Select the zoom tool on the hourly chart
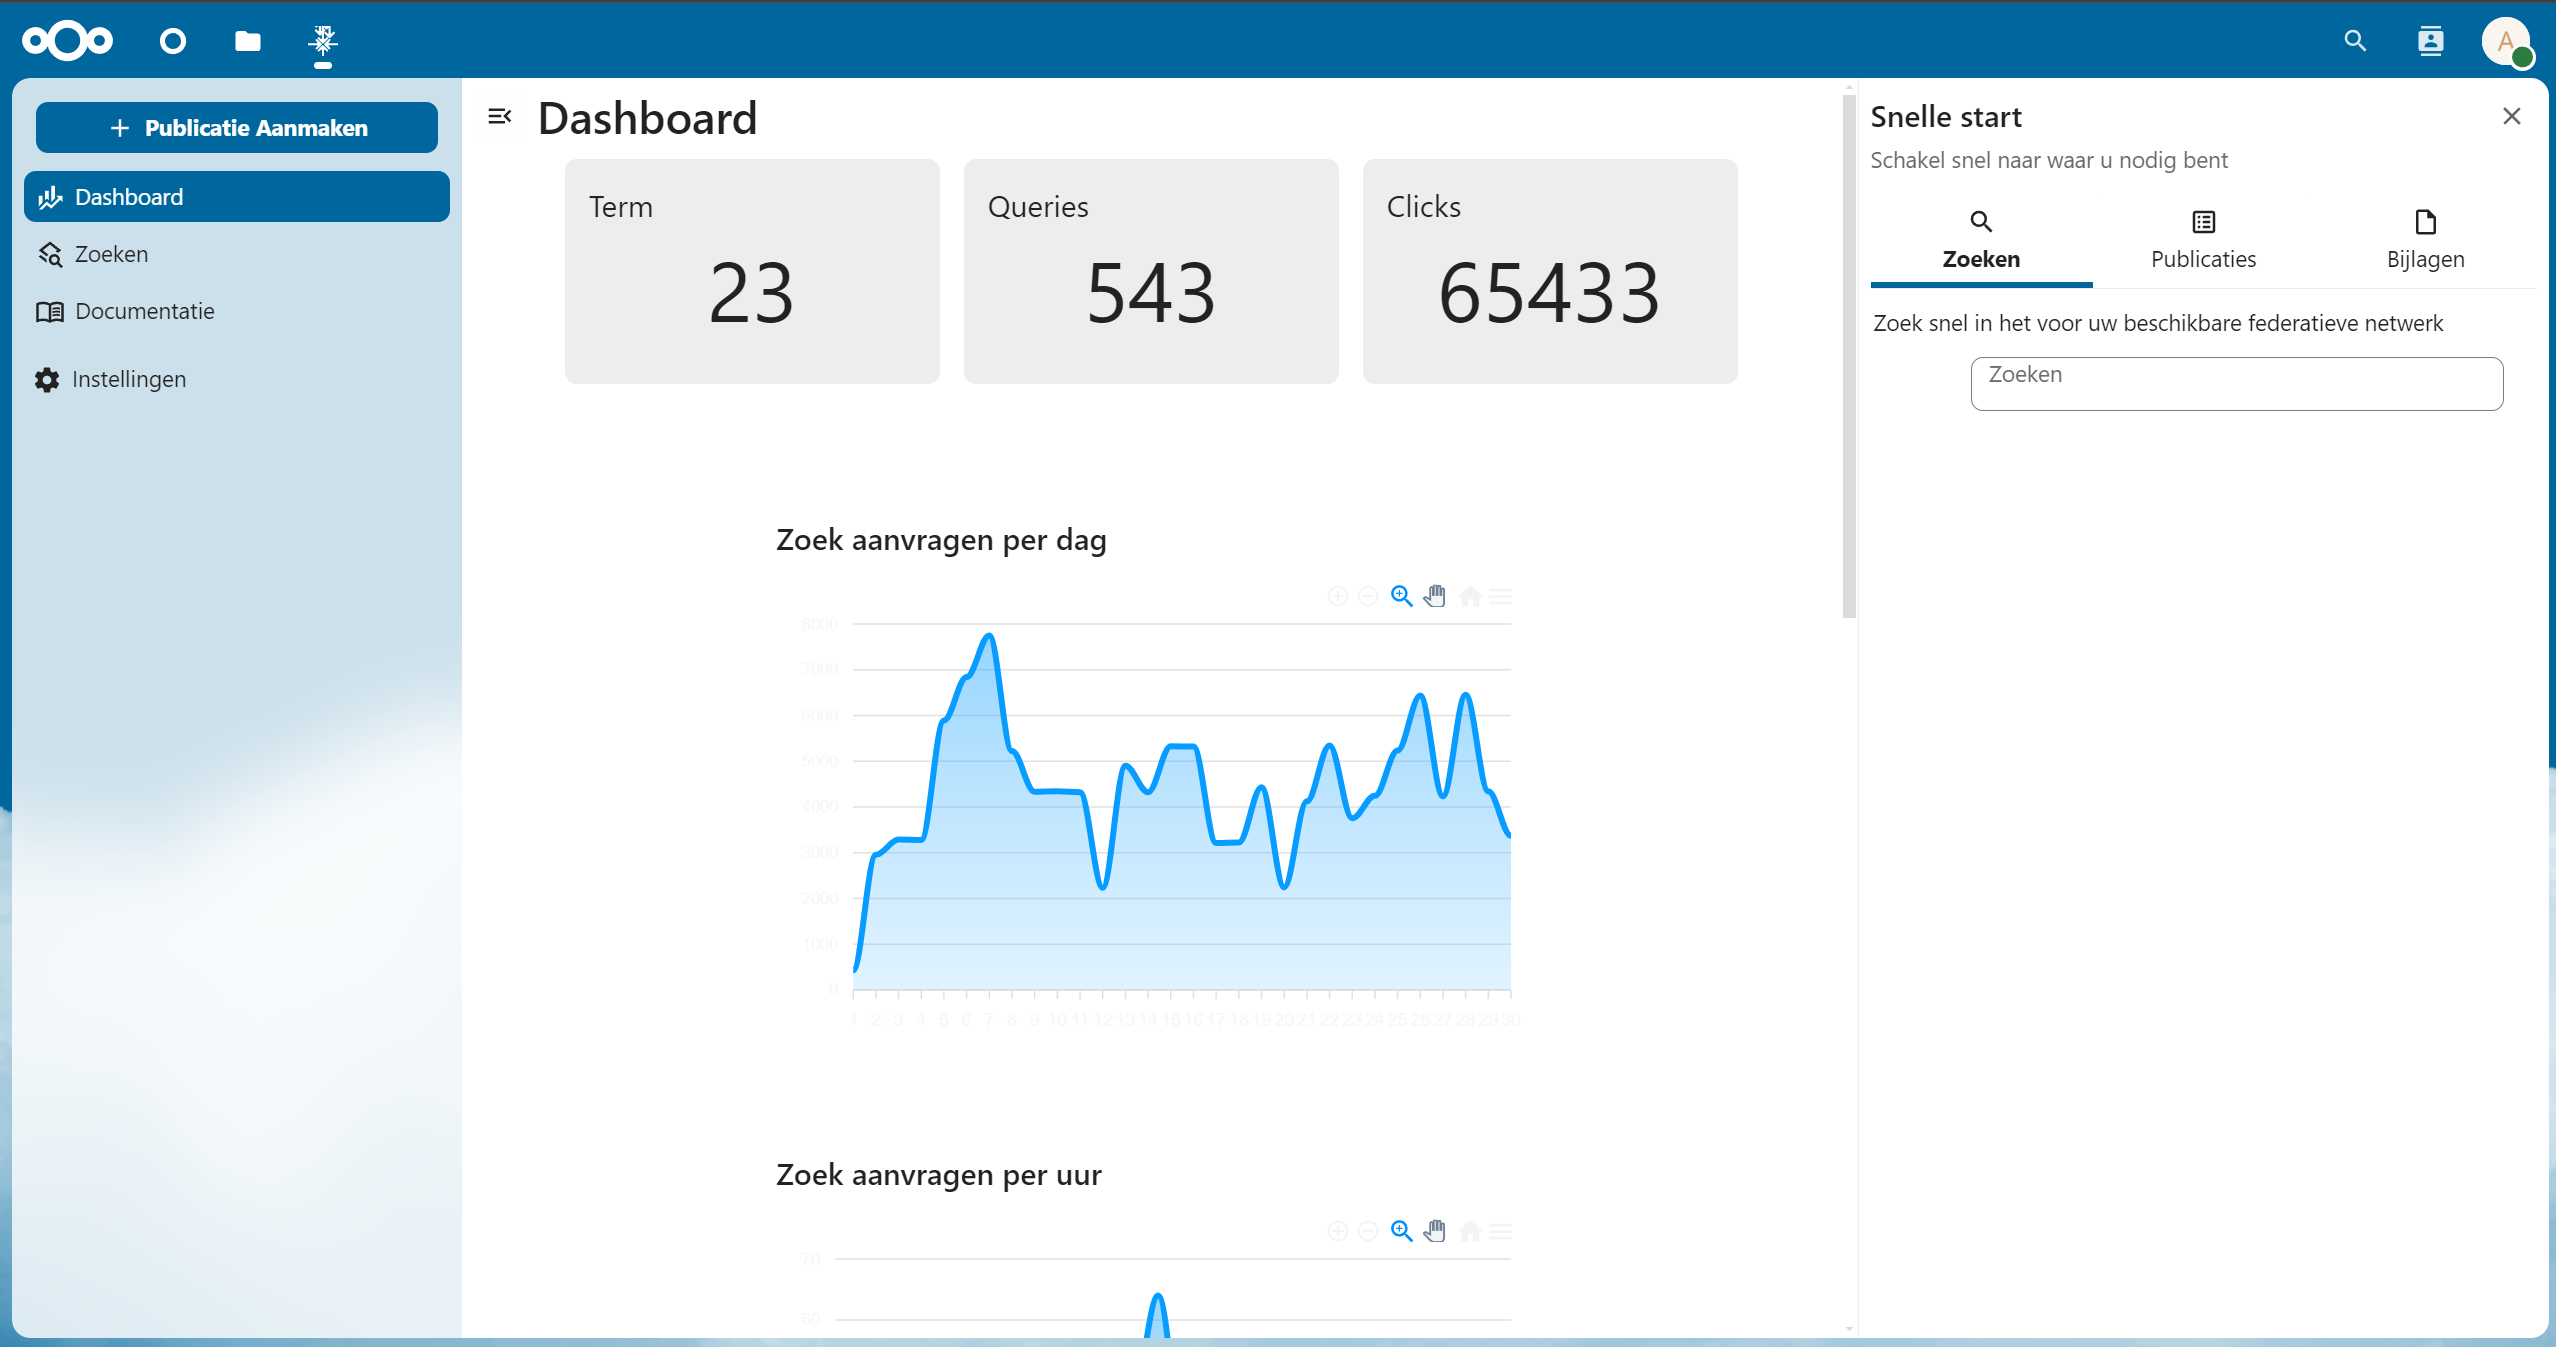Image resolution: width=2556 pixels, height=1347 pixels. click(x=1402, y=1231)
